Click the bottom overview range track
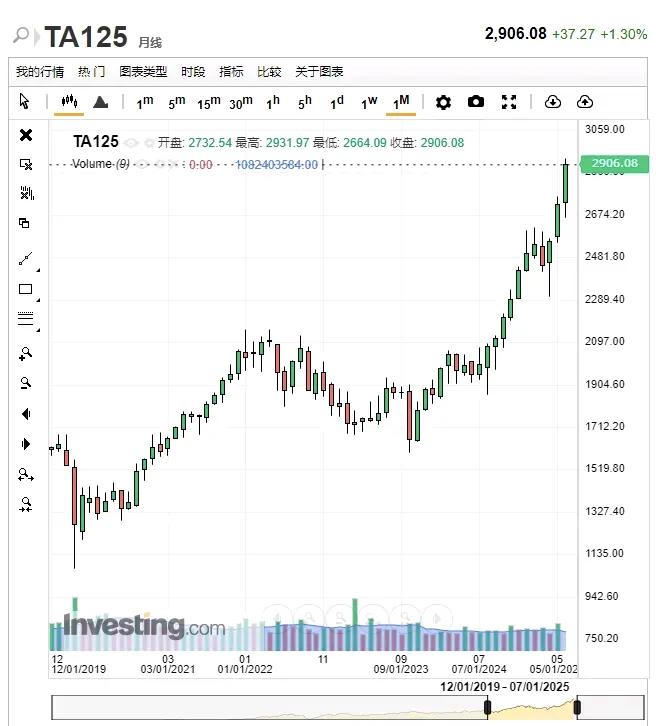The height and width of the screenshot is (726, 656). (x=348, y=707)
